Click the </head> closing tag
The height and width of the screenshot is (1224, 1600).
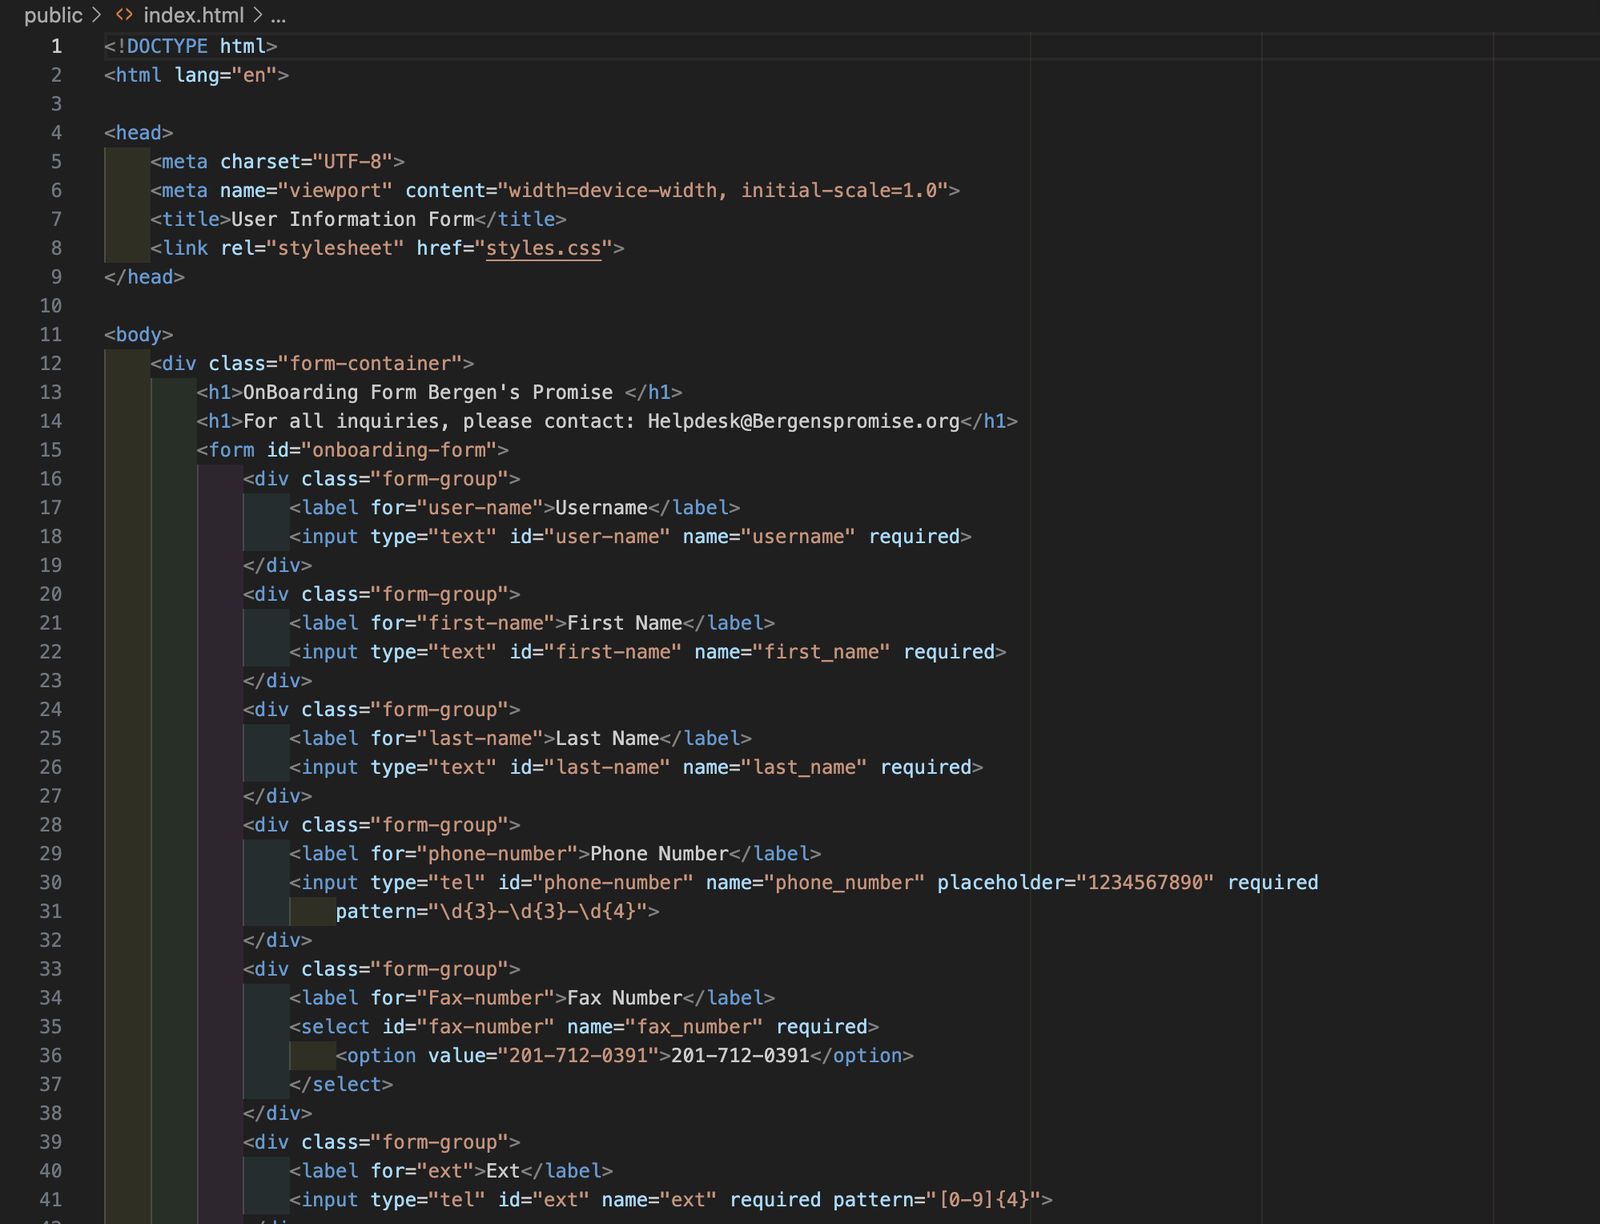point(144,276)
